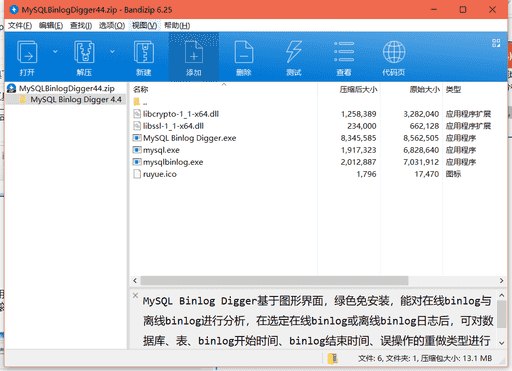Screen dimensions: 512x371
Task: Select MySQLBinlogDigger44.zip in the tree
Action: tap(66, 88)
